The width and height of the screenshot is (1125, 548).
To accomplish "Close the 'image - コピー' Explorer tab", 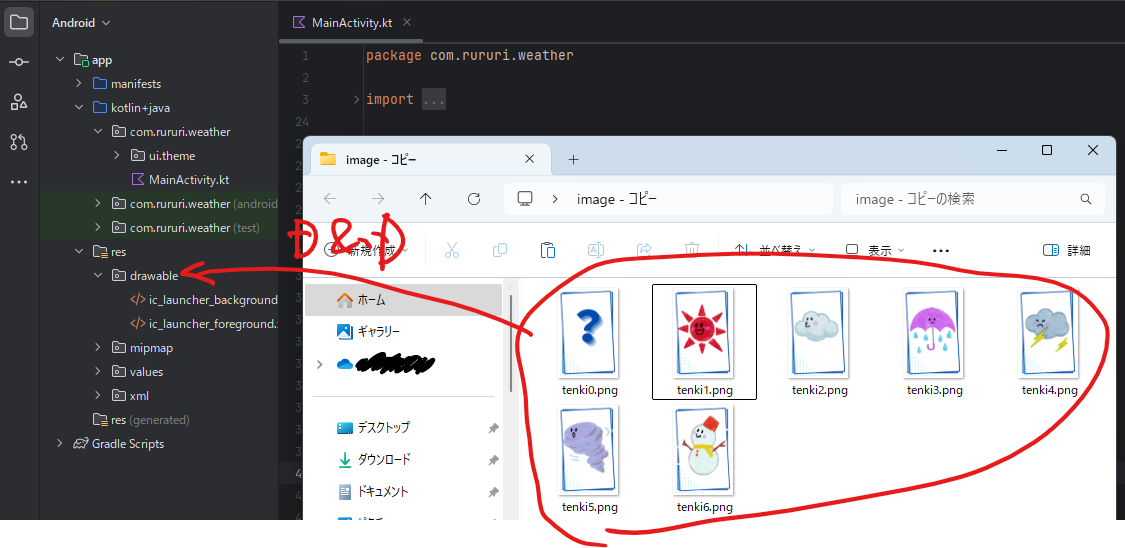I will click(529, 159).
